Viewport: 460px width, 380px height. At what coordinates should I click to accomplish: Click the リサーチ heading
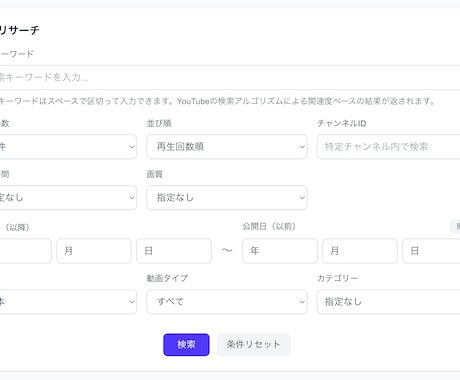point(19,30)
